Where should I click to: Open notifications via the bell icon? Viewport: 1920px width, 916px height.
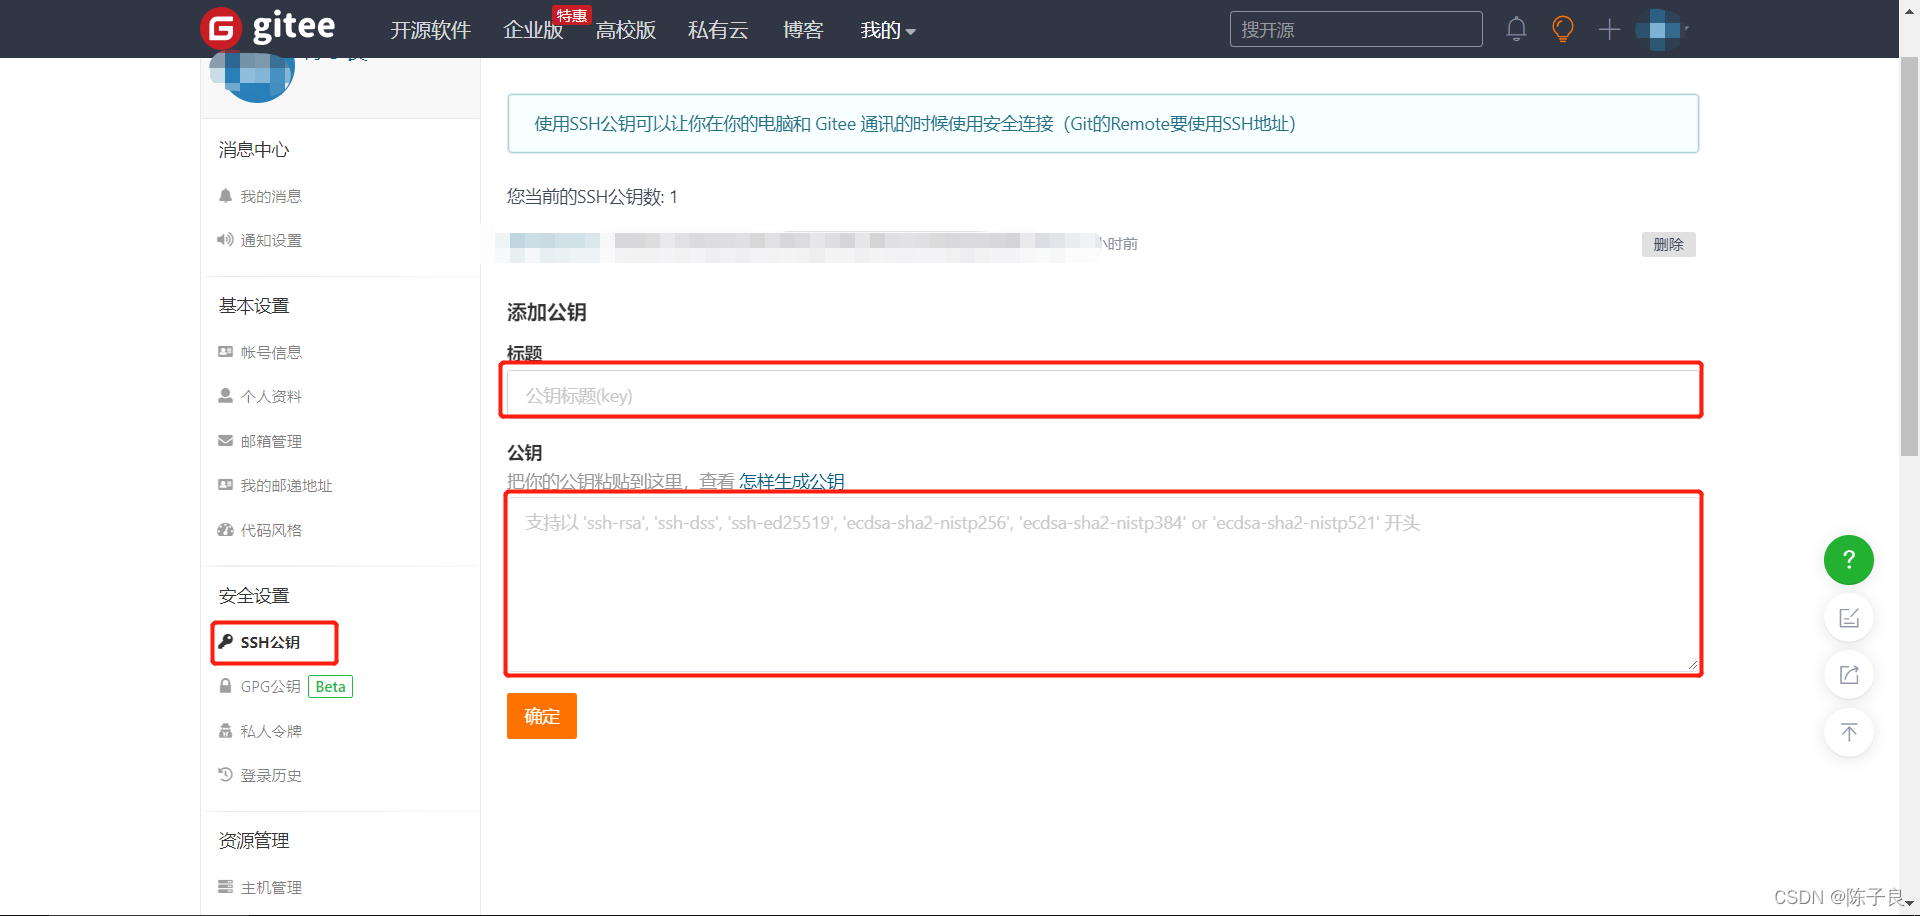coord(1516,29)
